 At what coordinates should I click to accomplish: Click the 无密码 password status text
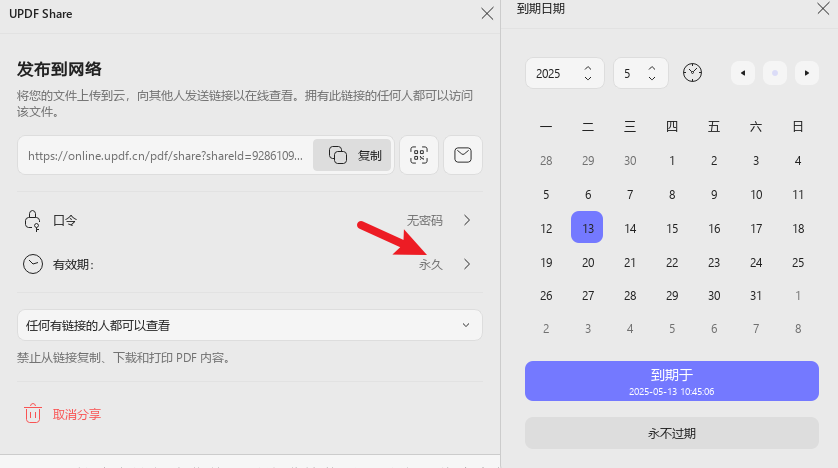click(424, 220)
